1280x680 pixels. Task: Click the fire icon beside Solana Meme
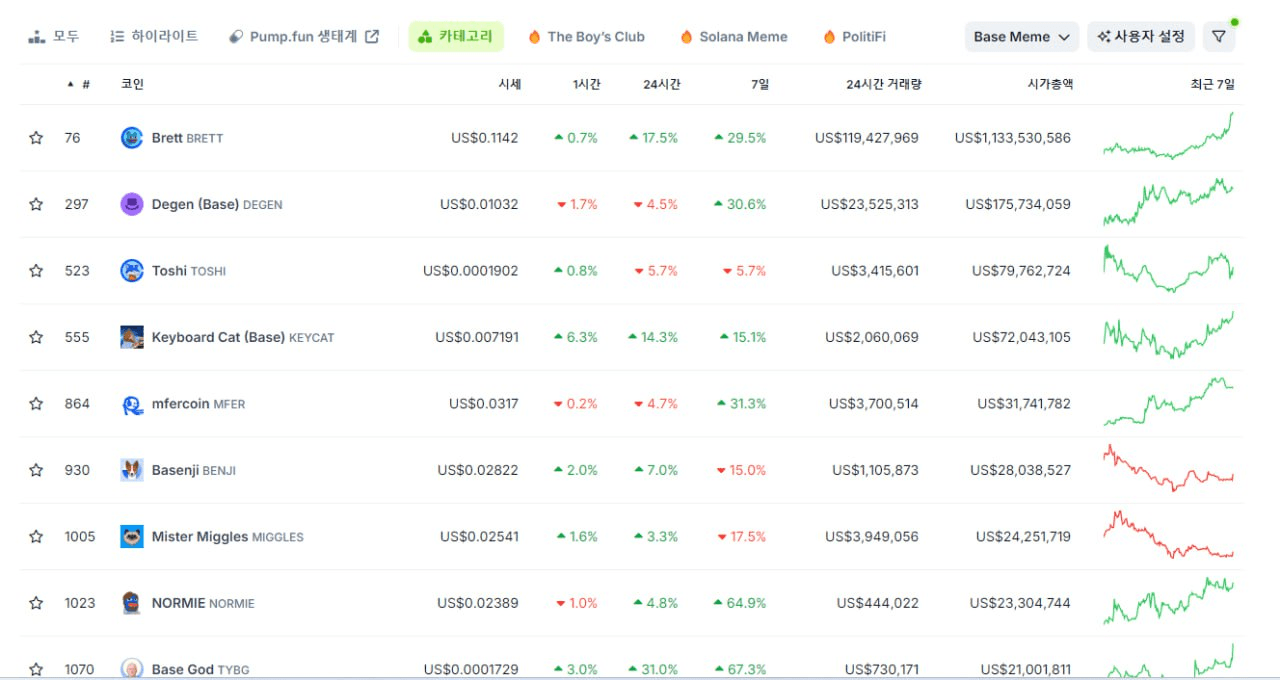click(x=686, y=37)
